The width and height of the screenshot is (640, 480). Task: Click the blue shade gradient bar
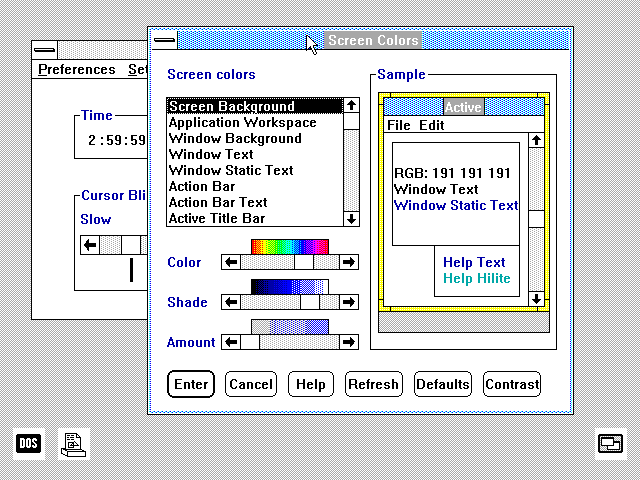[x=290, y=287]
